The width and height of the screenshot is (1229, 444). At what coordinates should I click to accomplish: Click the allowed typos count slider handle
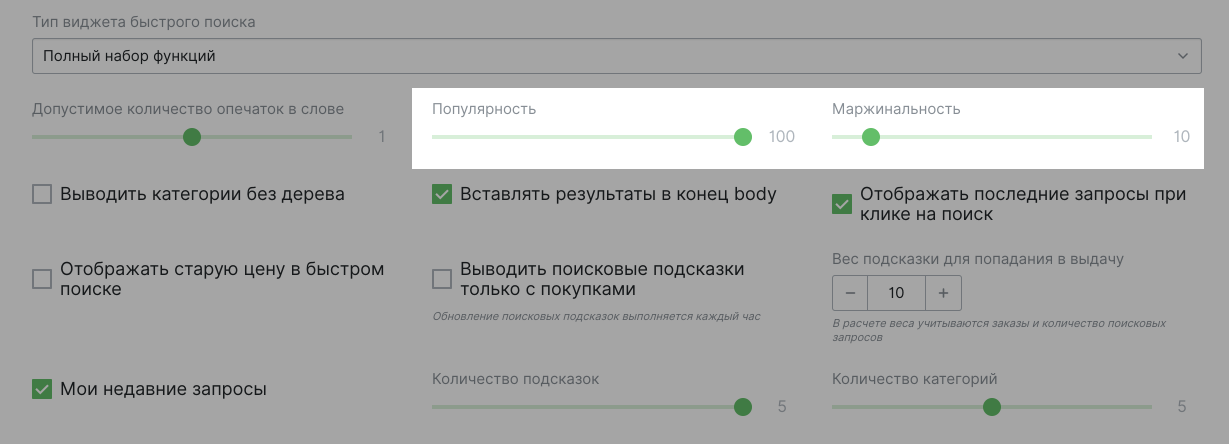pyautogui.click(x=192, y=137)
